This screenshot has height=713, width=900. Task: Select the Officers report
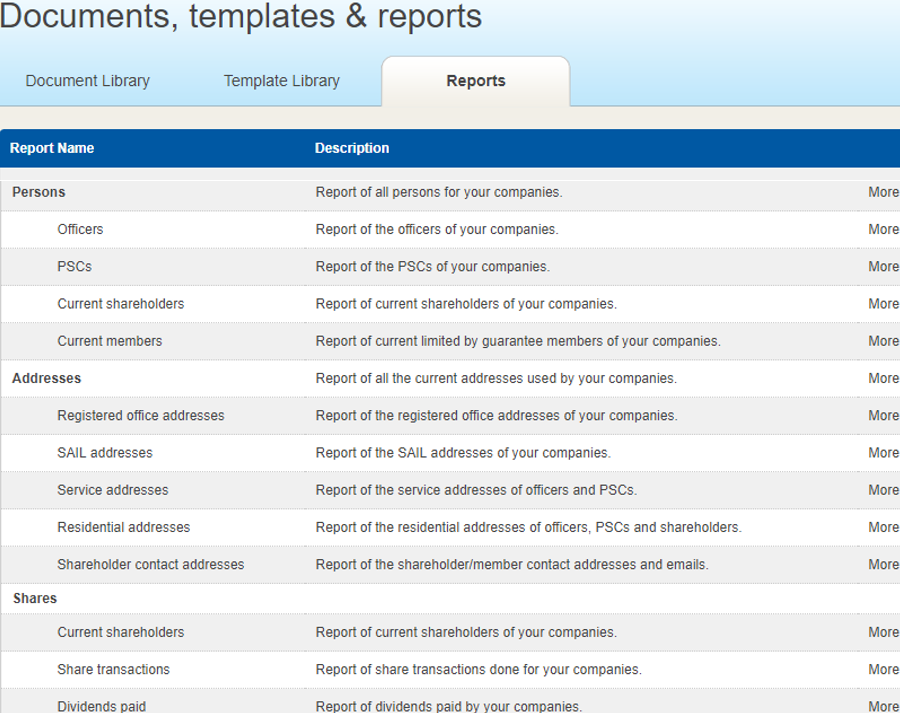[x=80, y=229]
